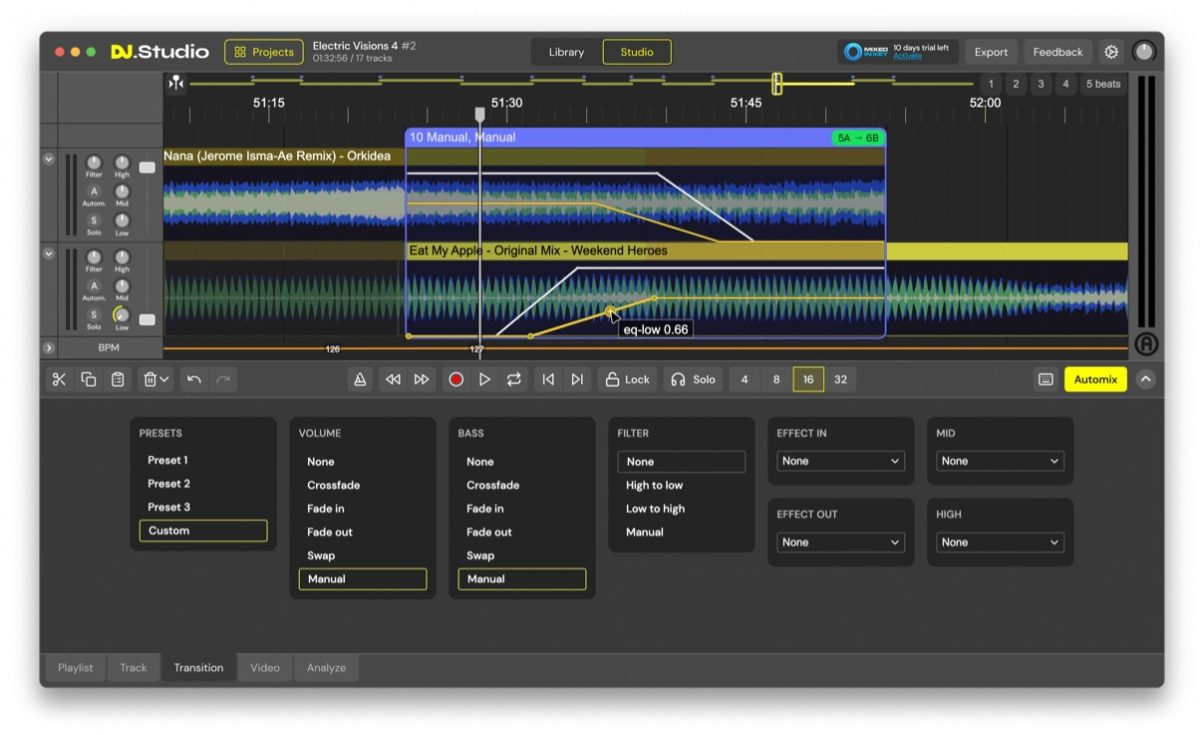The image size is (1204, 735).
Task: Open settings with the gear icon
Action: point(1111,52)
